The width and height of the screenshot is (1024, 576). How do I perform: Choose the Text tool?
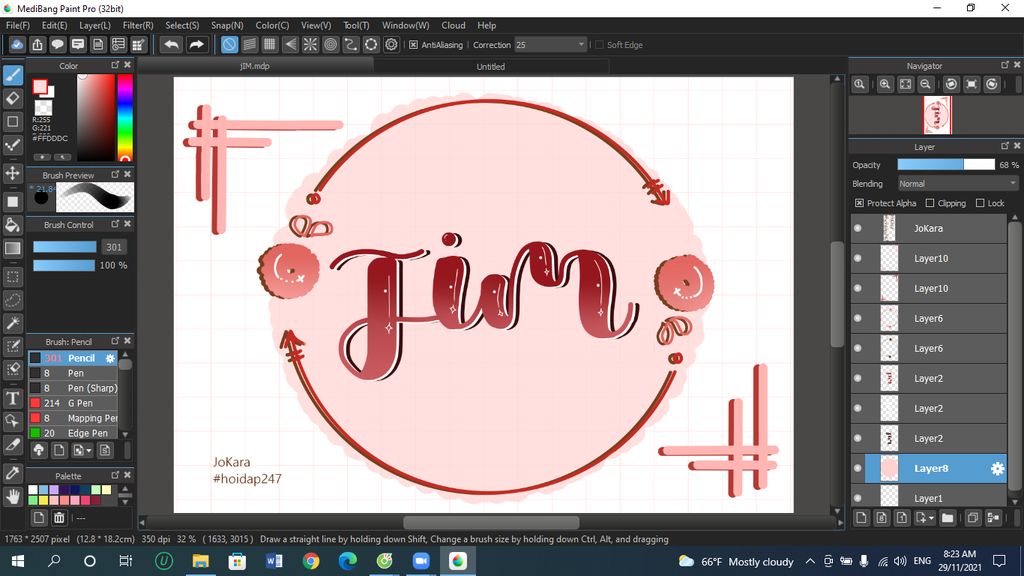[12, 398]
